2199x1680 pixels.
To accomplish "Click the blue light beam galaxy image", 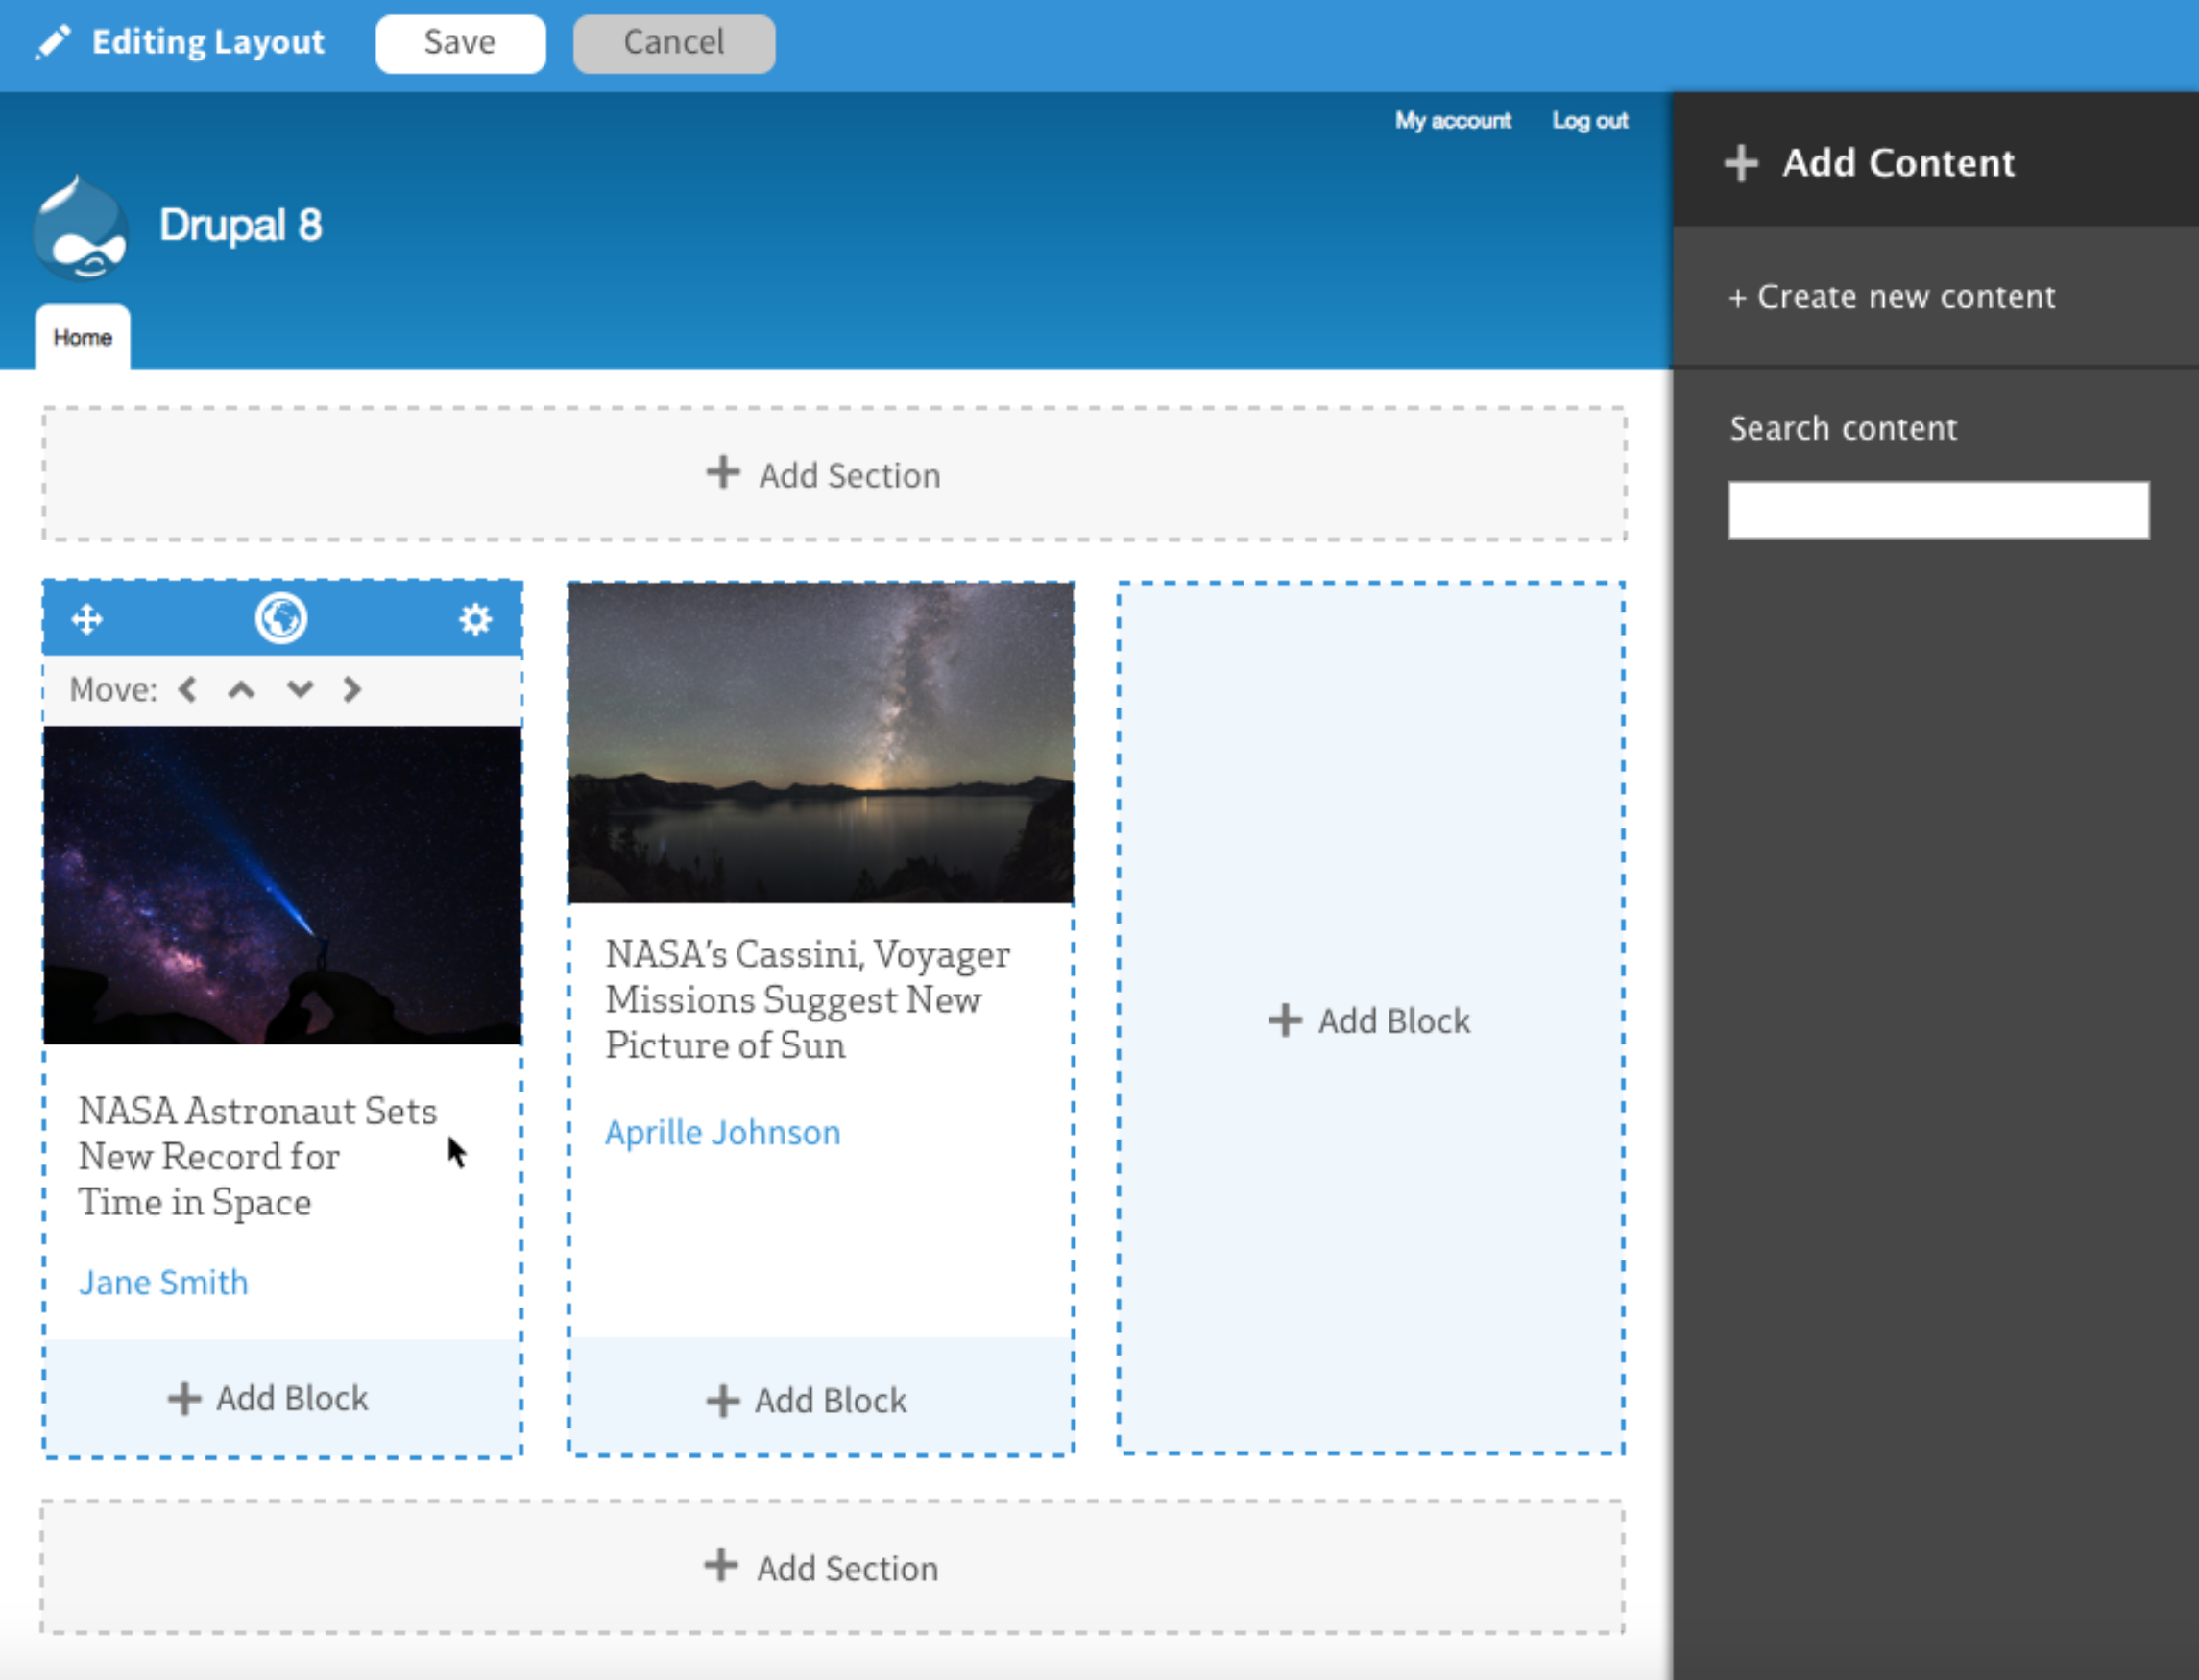I will (x=282, y=885).
